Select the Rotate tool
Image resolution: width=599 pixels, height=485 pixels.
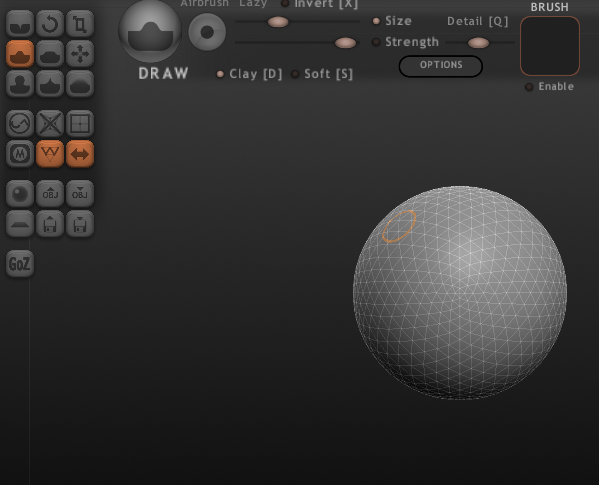pyautogui.click(x=50, y=24)
